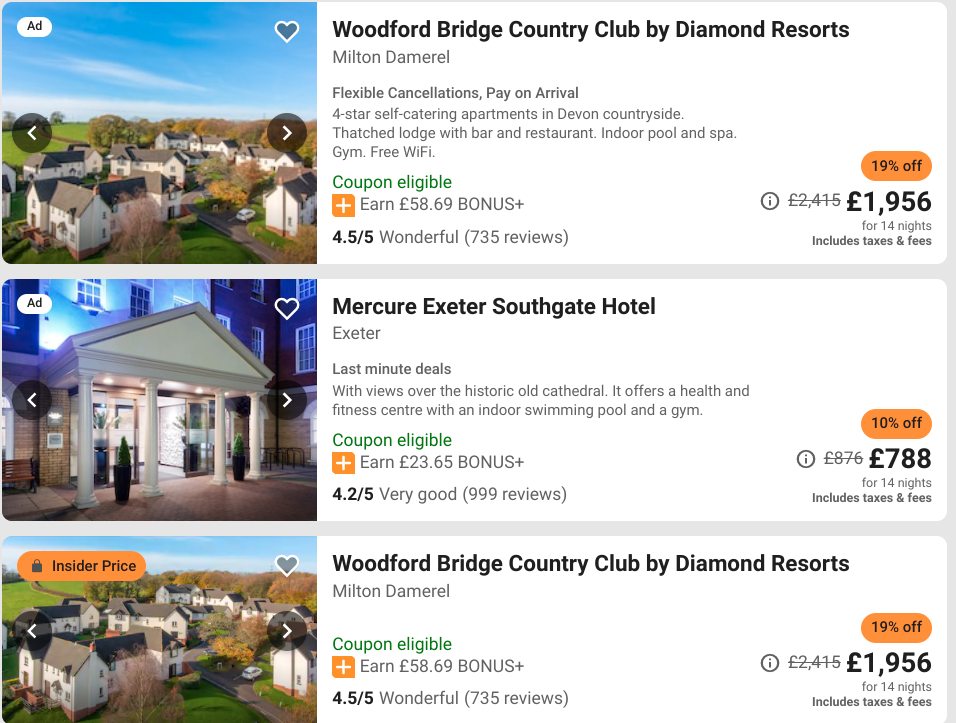Click the Insider Price badge

pyautogui.click(x=82, y=566)
